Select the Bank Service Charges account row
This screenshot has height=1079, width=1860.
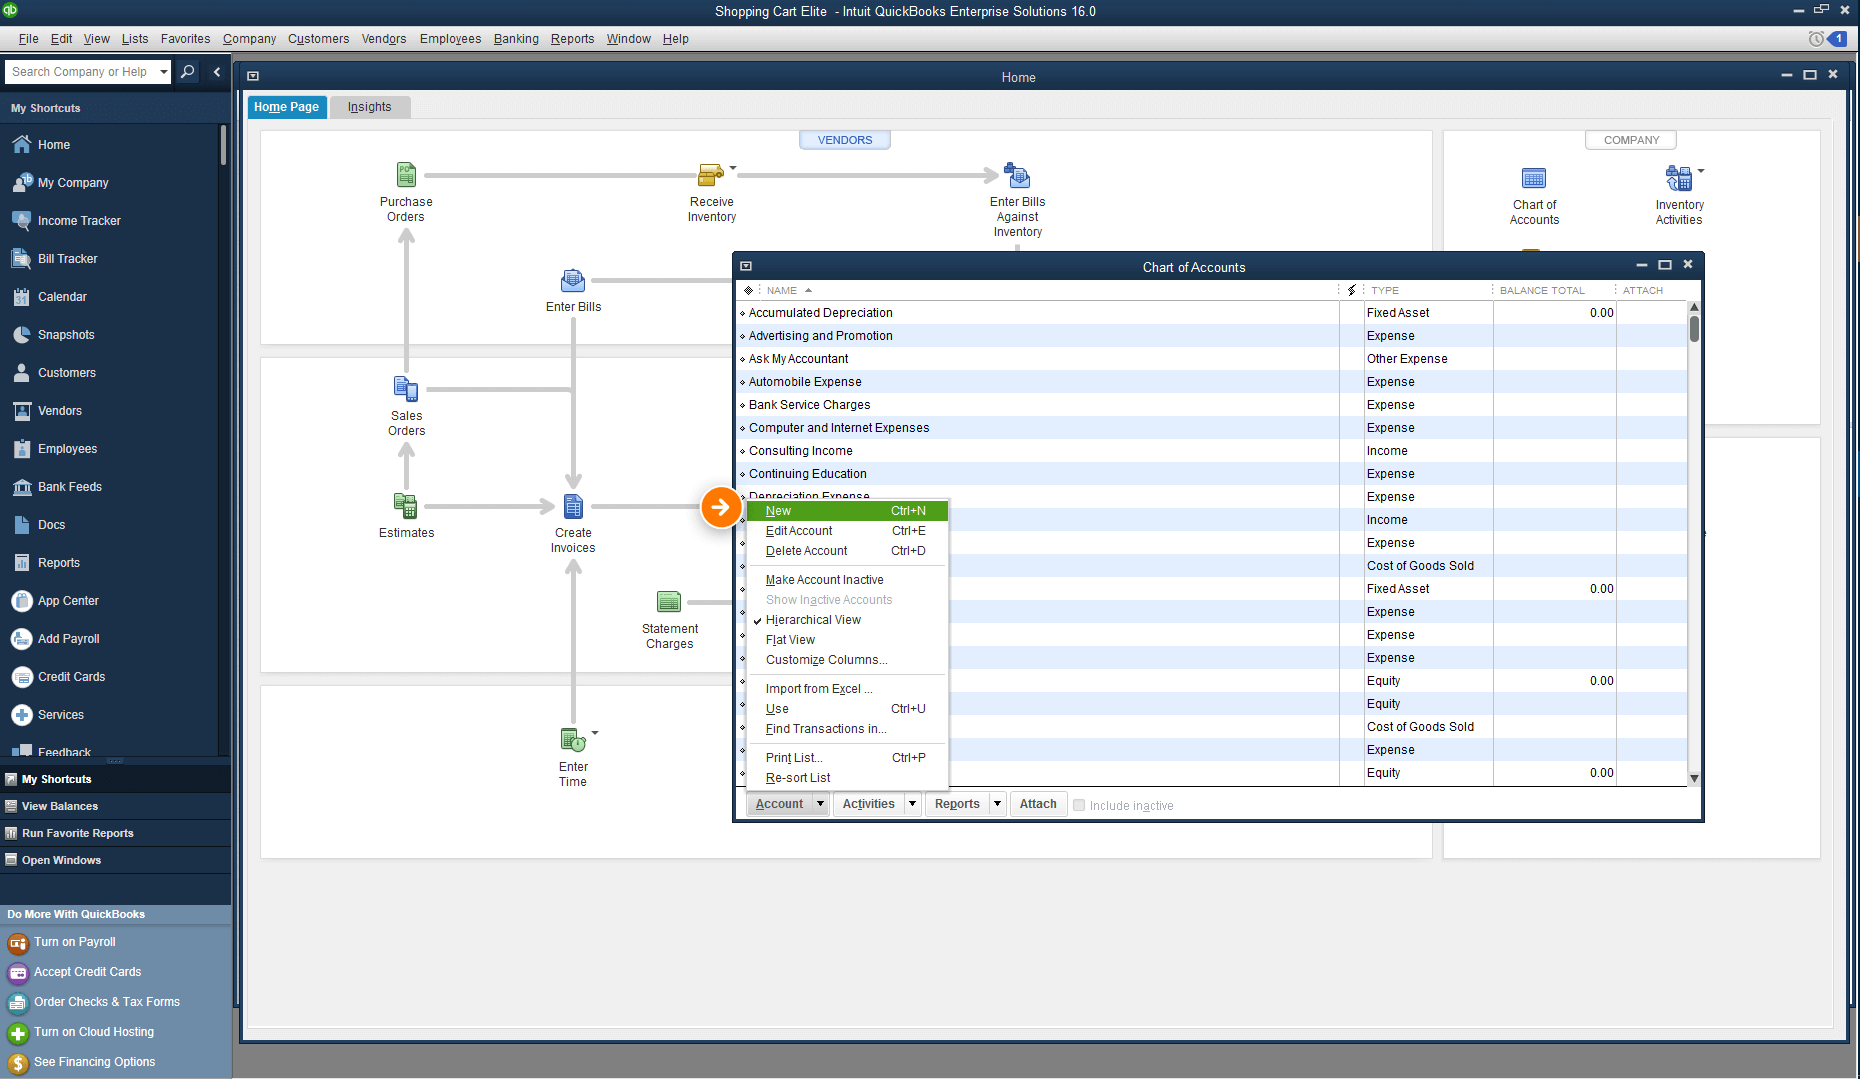[1211, 405]
